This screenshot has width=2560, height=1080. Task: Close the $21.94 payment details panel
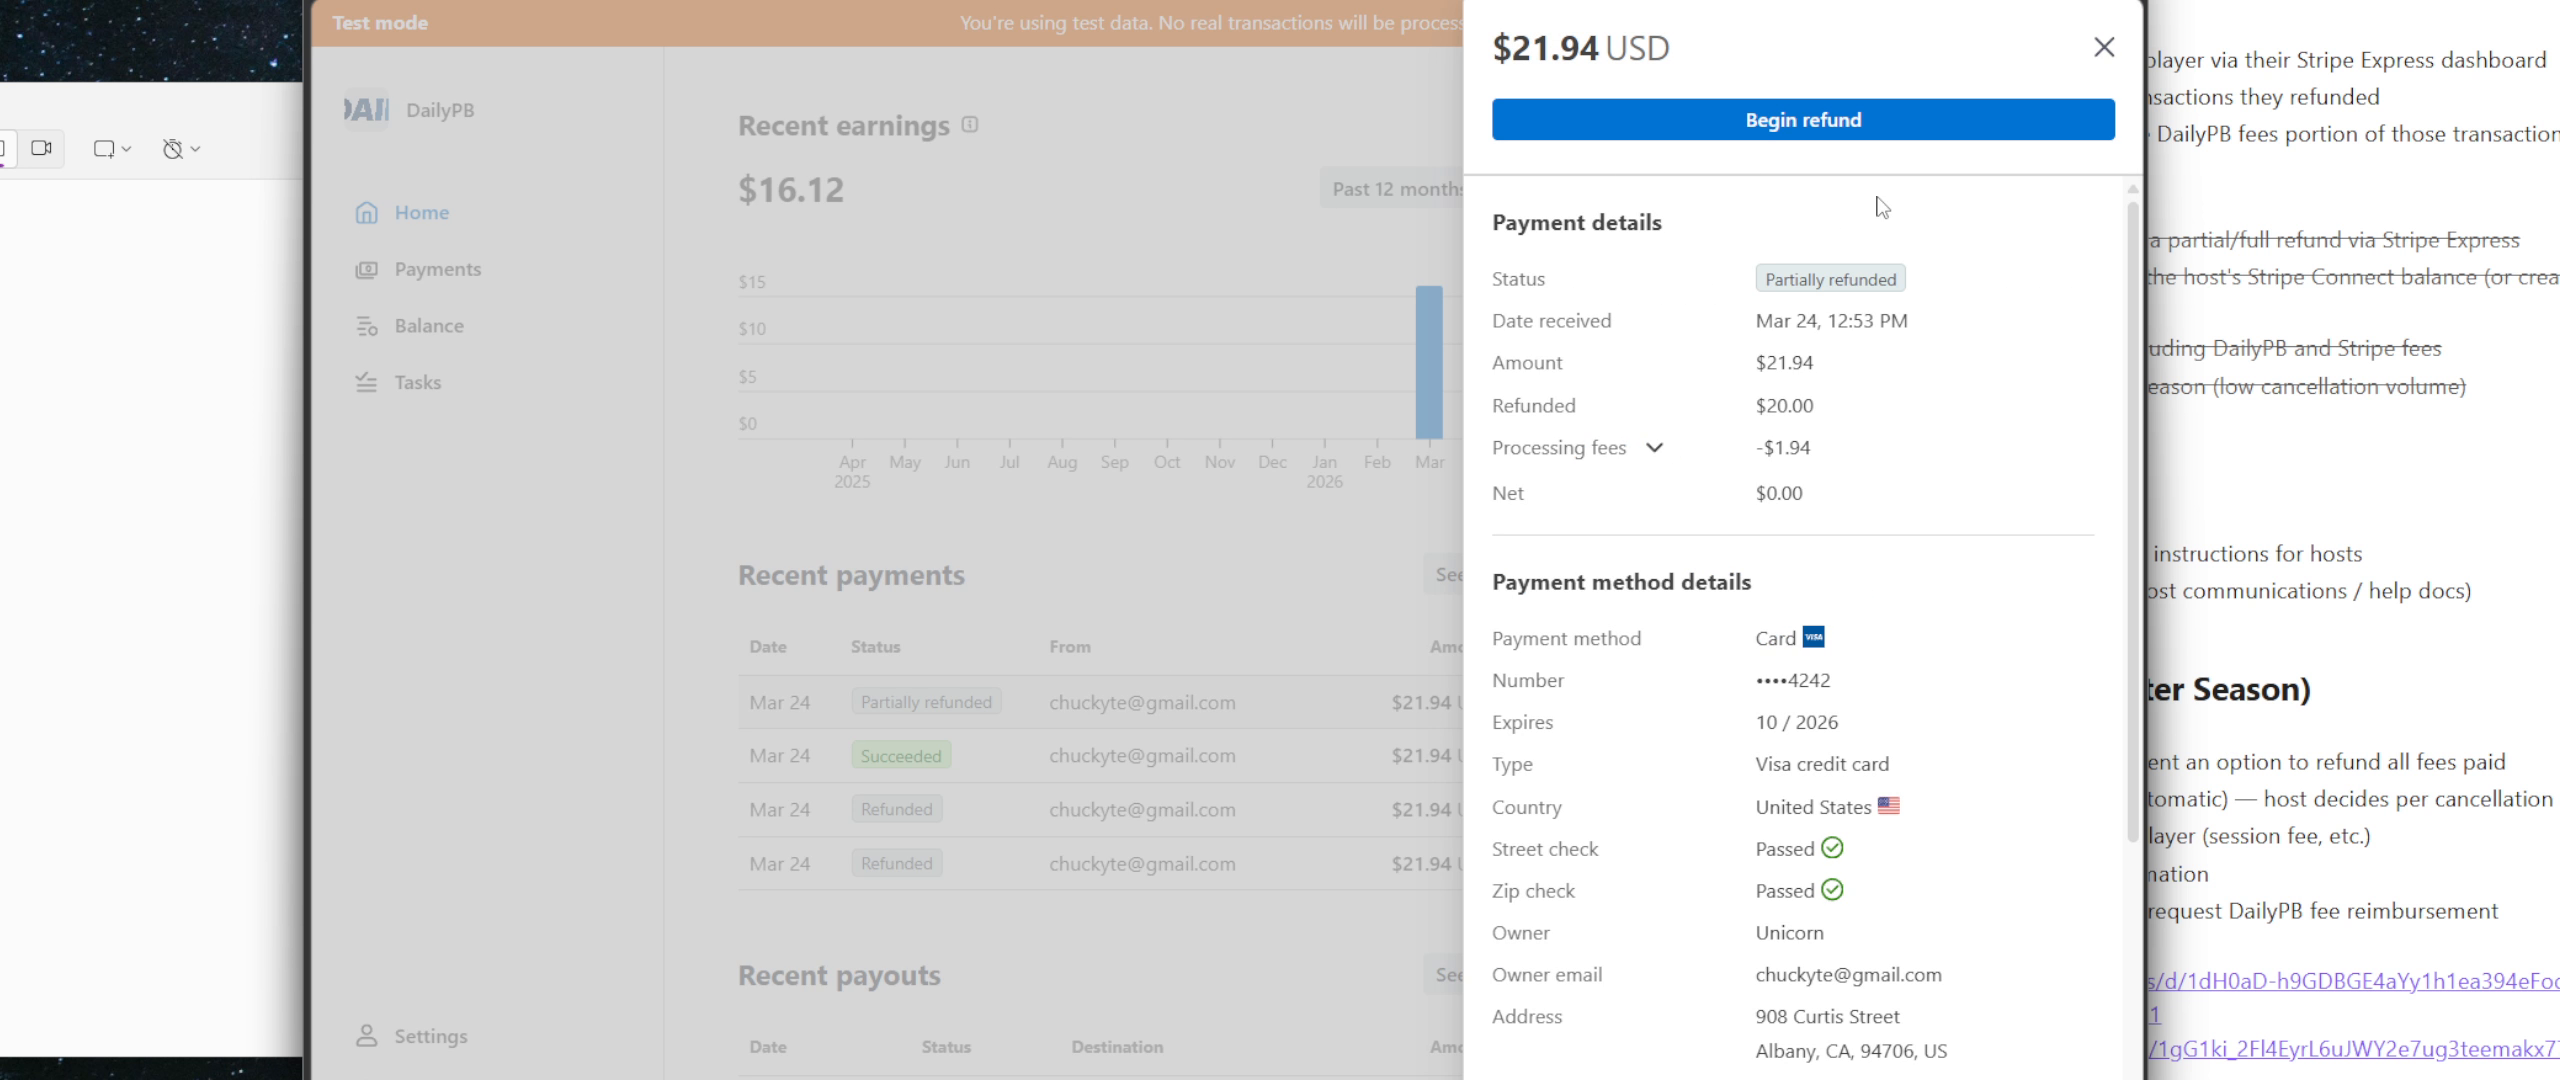click(2104, 47)
